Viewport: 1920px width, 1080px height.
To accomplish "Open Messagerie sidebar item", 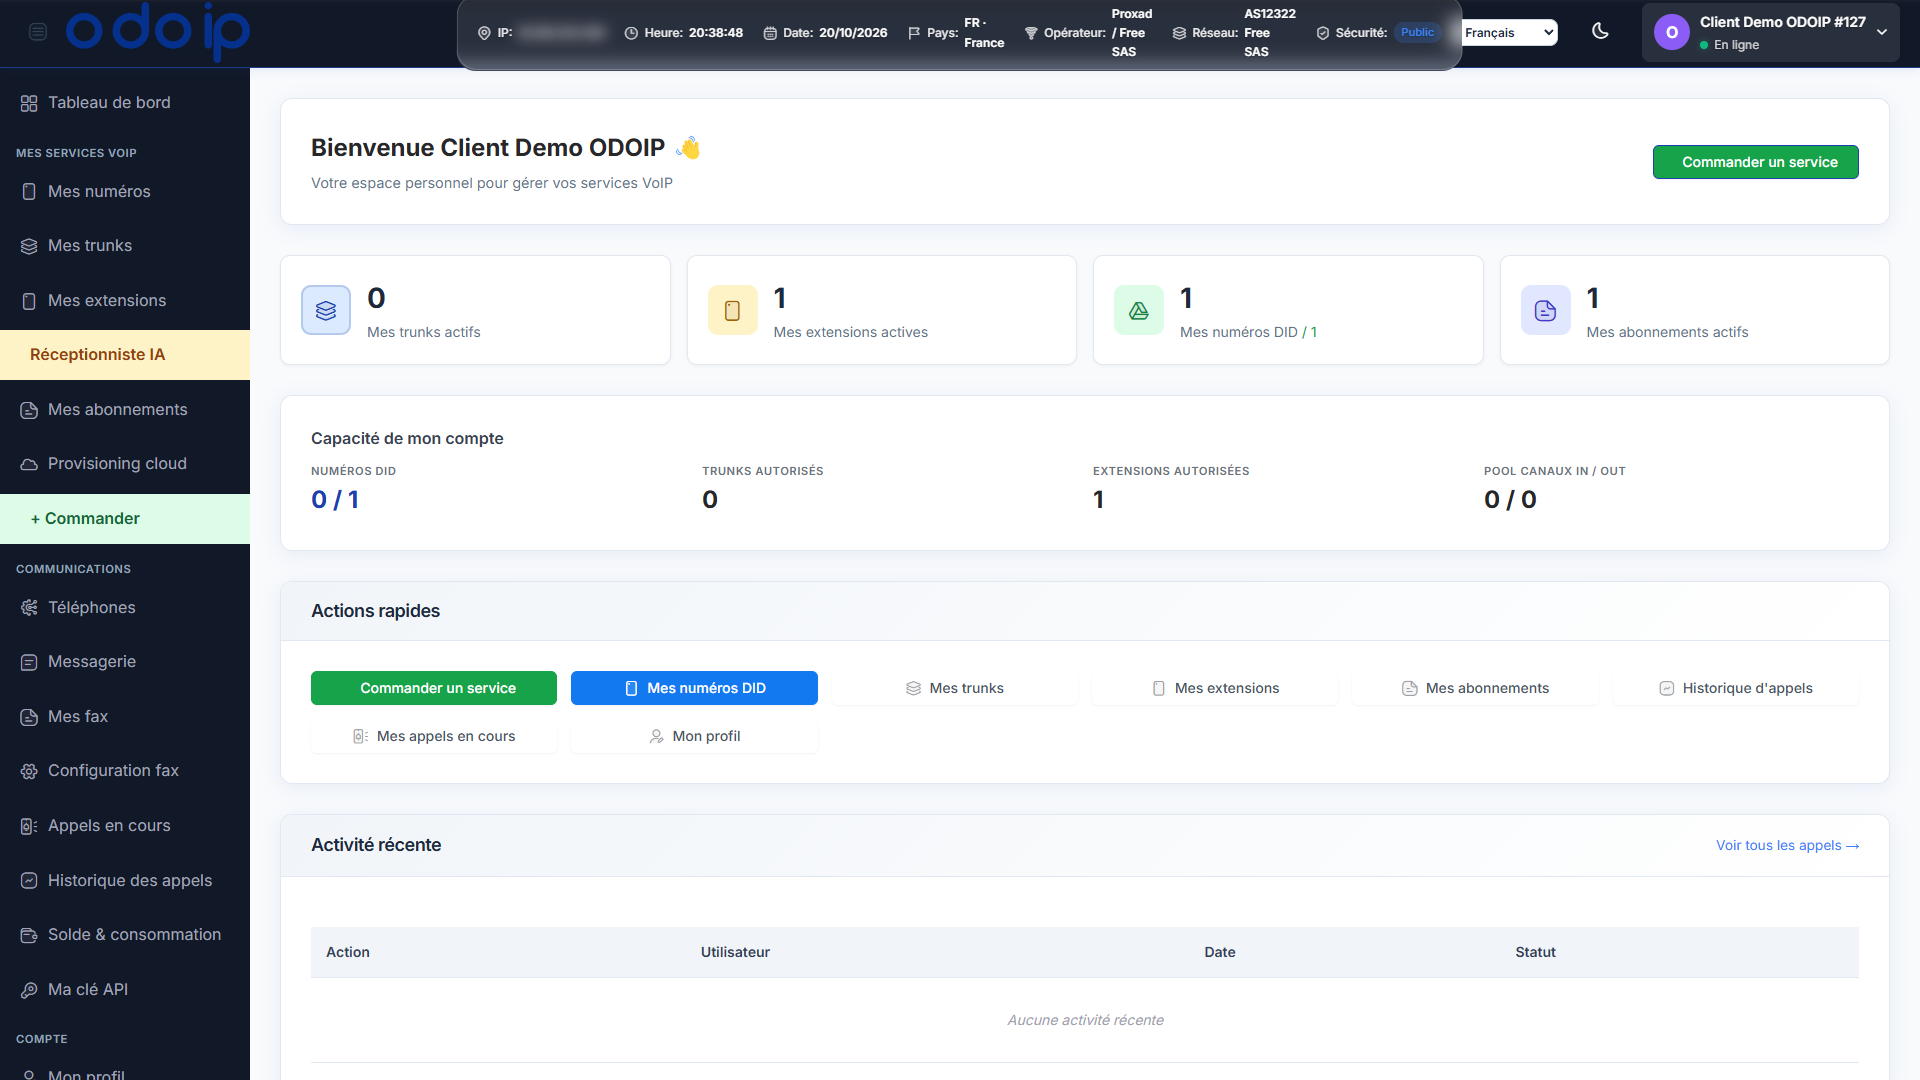I will (x=125, y=661).
